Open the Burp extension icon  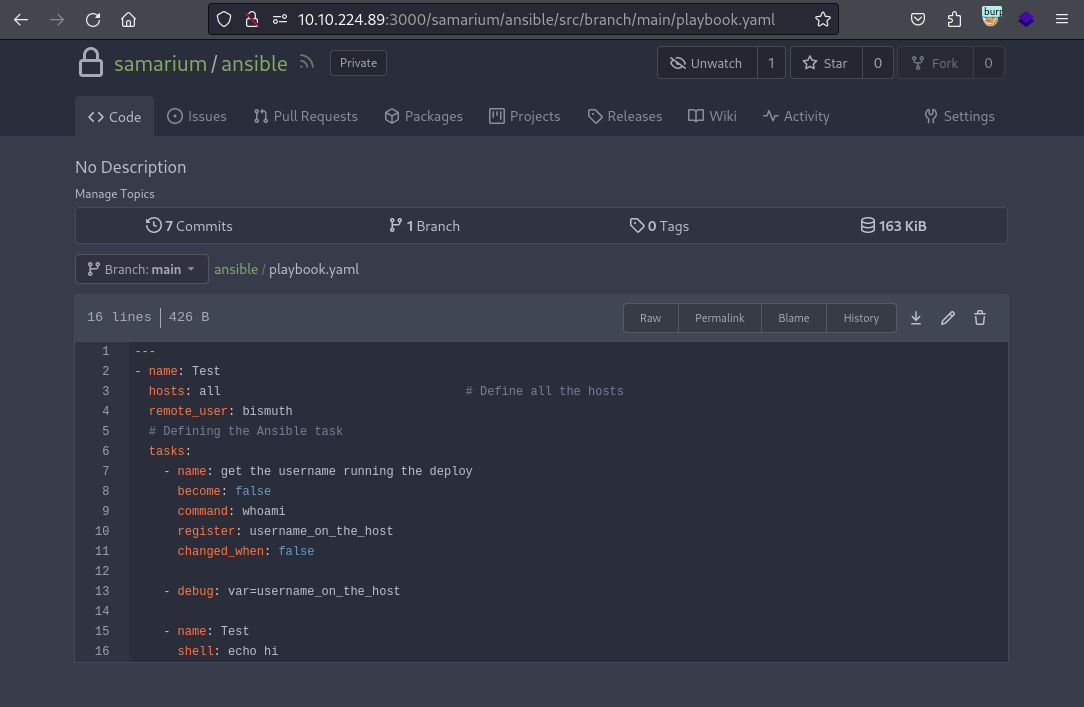[x=991, y=17]
